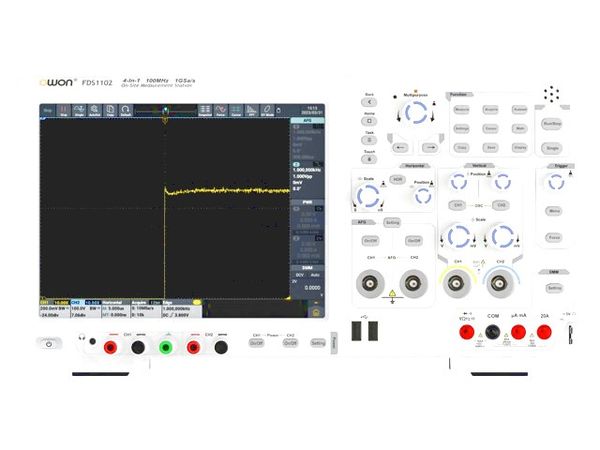Select the oscilloscope CH1 BNC input
The height and width of the screenshot is (450, 600).
click(457, 284)
